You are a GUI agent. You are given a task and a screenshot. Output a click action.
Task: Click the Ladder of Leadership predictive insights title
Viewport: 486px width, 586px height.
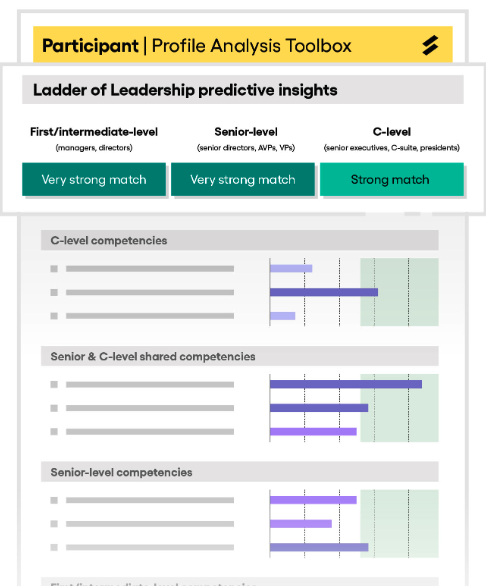pyautogui.click(x=185, y=90)
